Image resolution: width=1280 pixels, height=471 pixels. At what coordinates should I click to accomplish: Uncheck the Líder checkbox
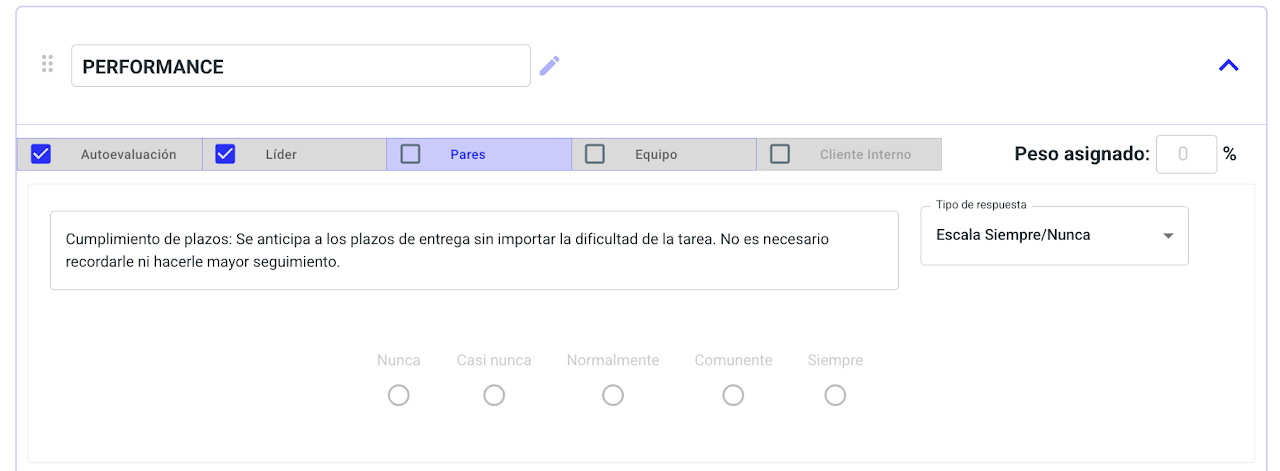coord(225,154)
